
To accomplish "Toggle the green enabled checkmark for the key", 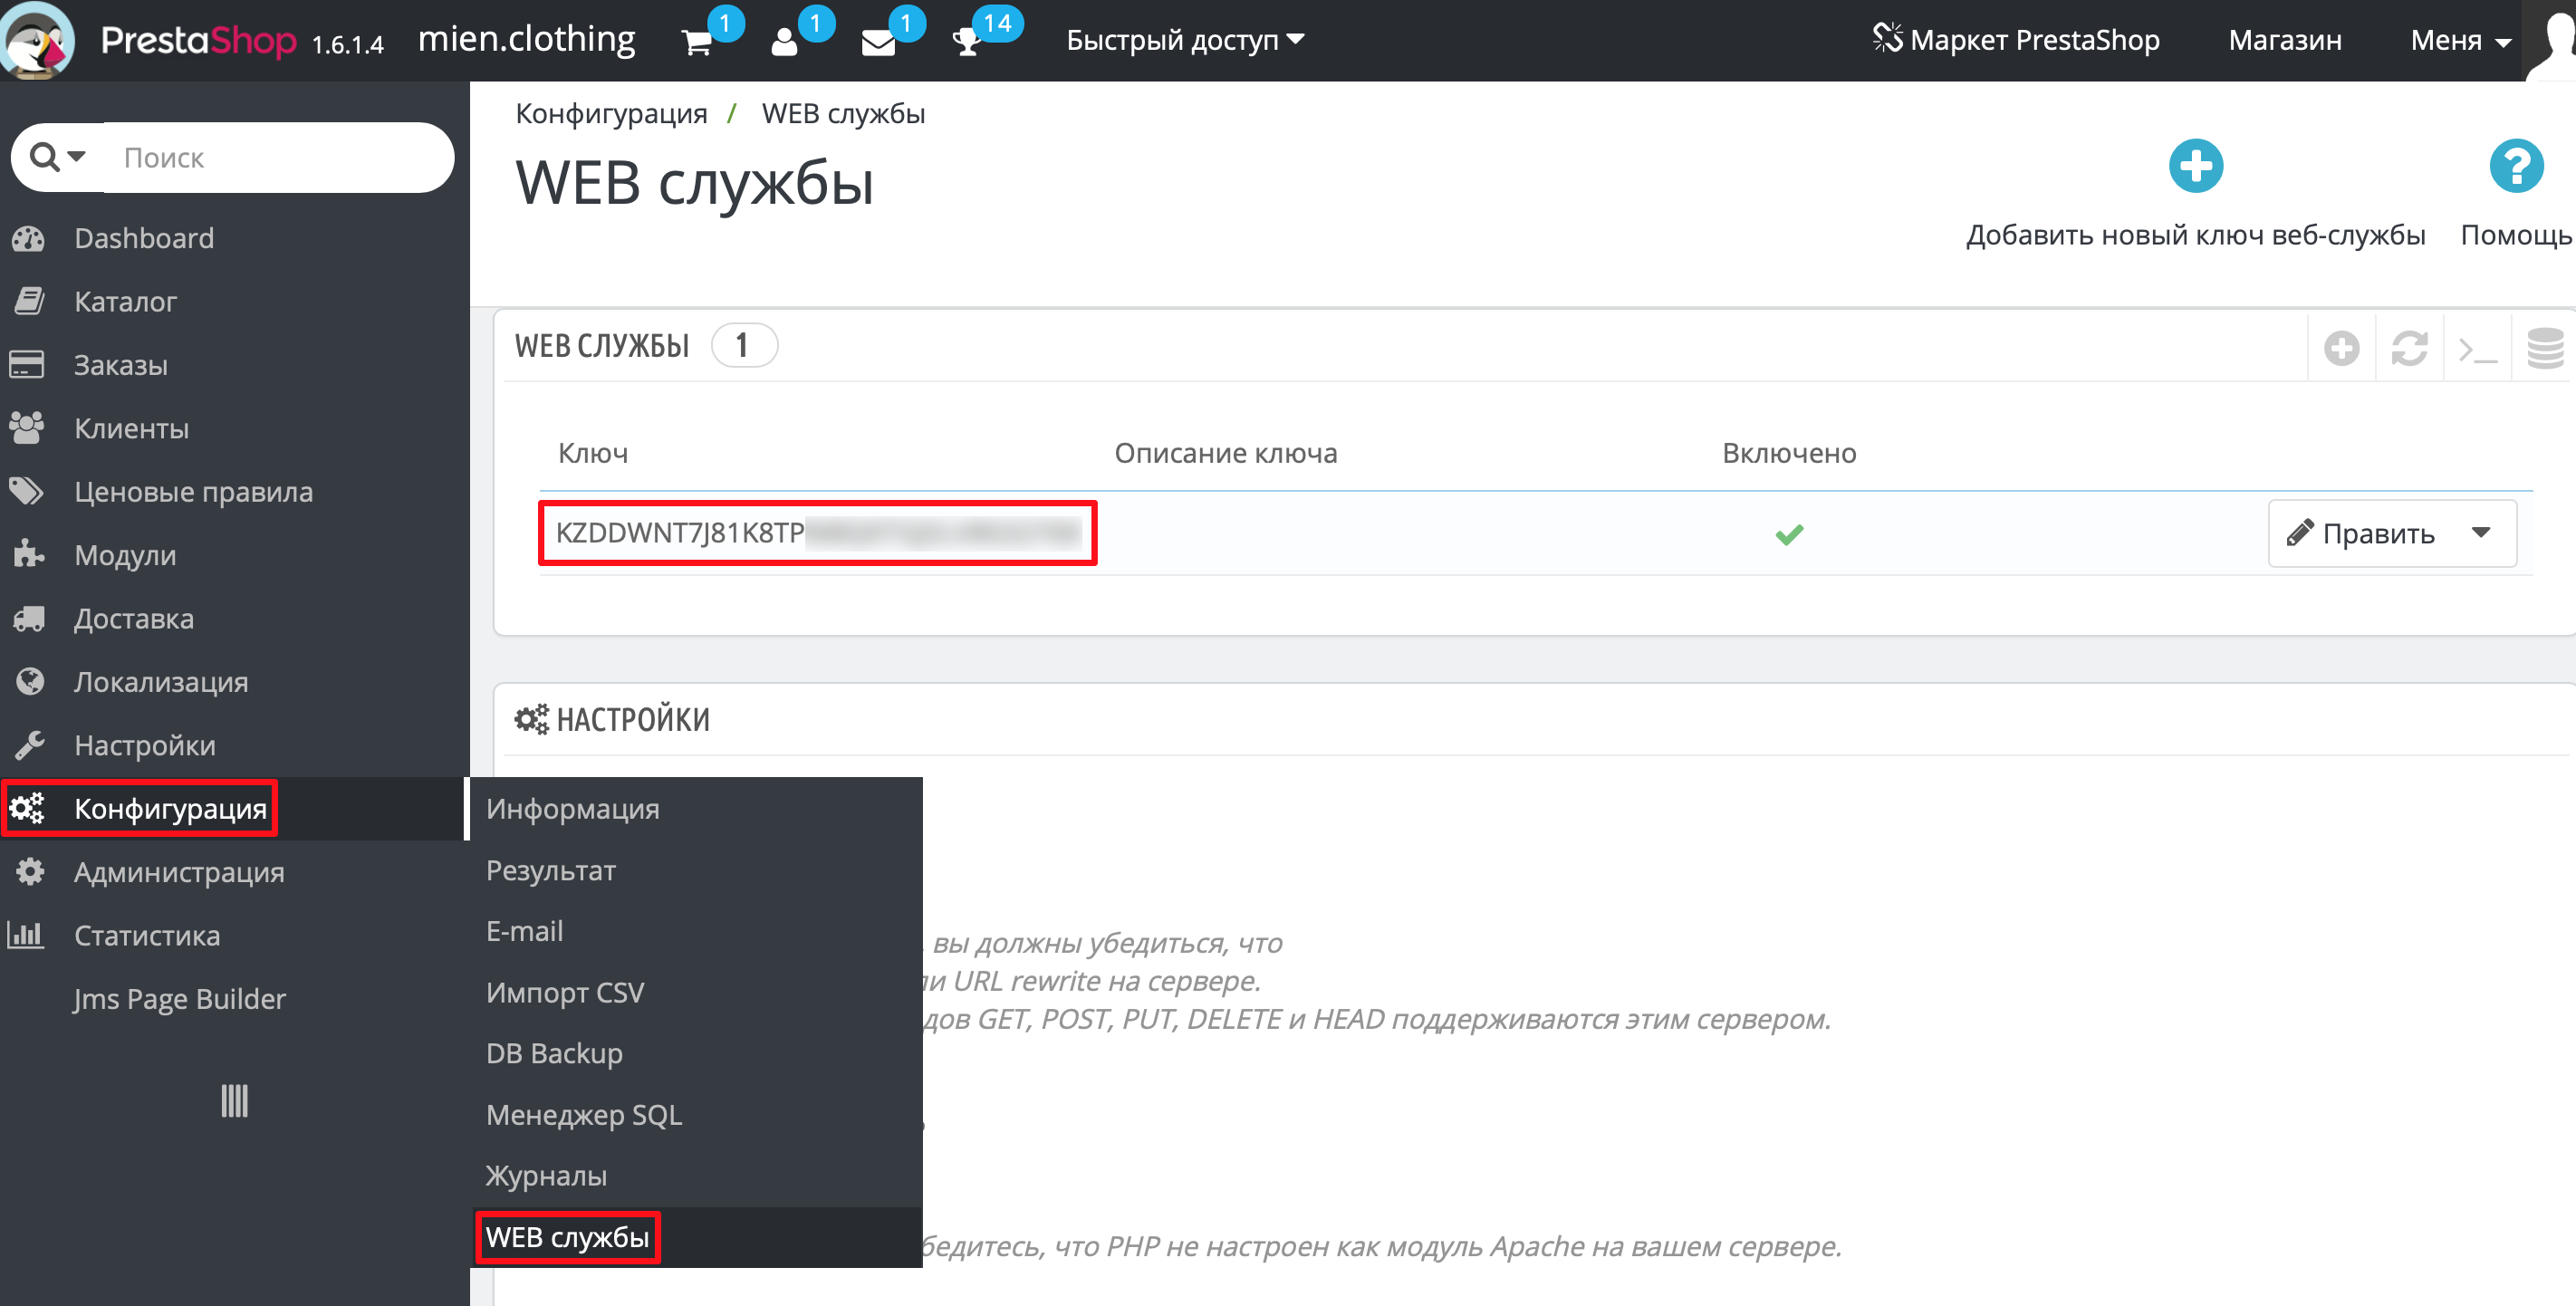I will (x=1789, y=534).
